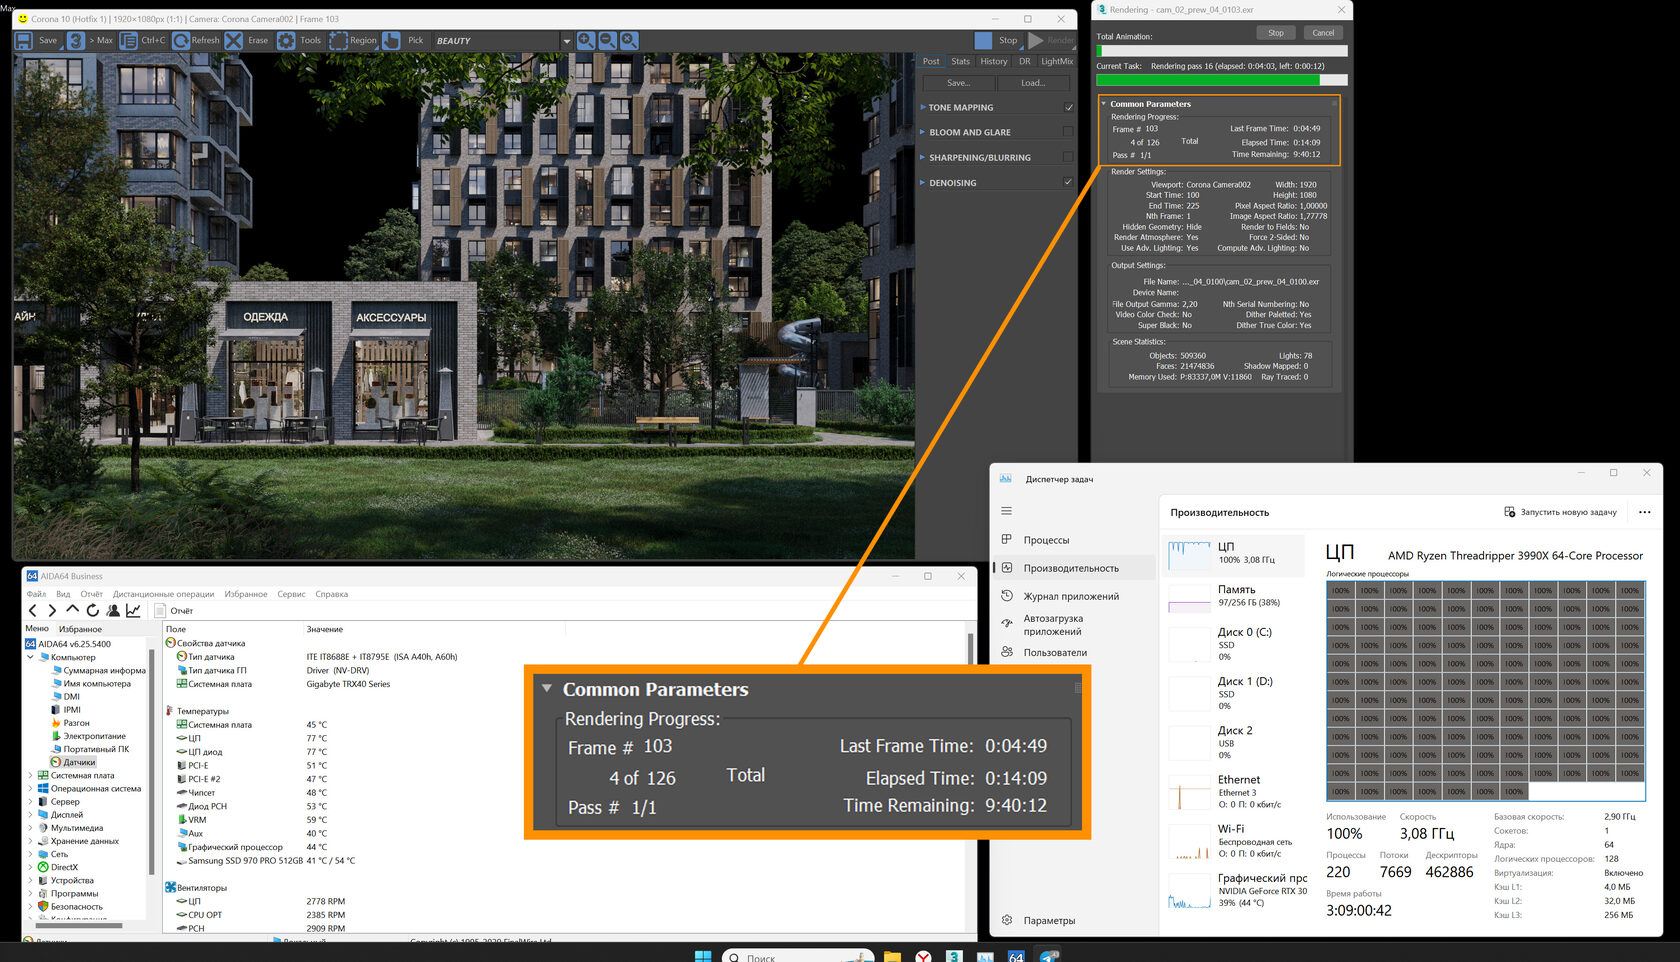The width and height of the screenshot is (1680, 962).
Task: Collapse Компьютер tree node in AIDA64
Action: 31,657
